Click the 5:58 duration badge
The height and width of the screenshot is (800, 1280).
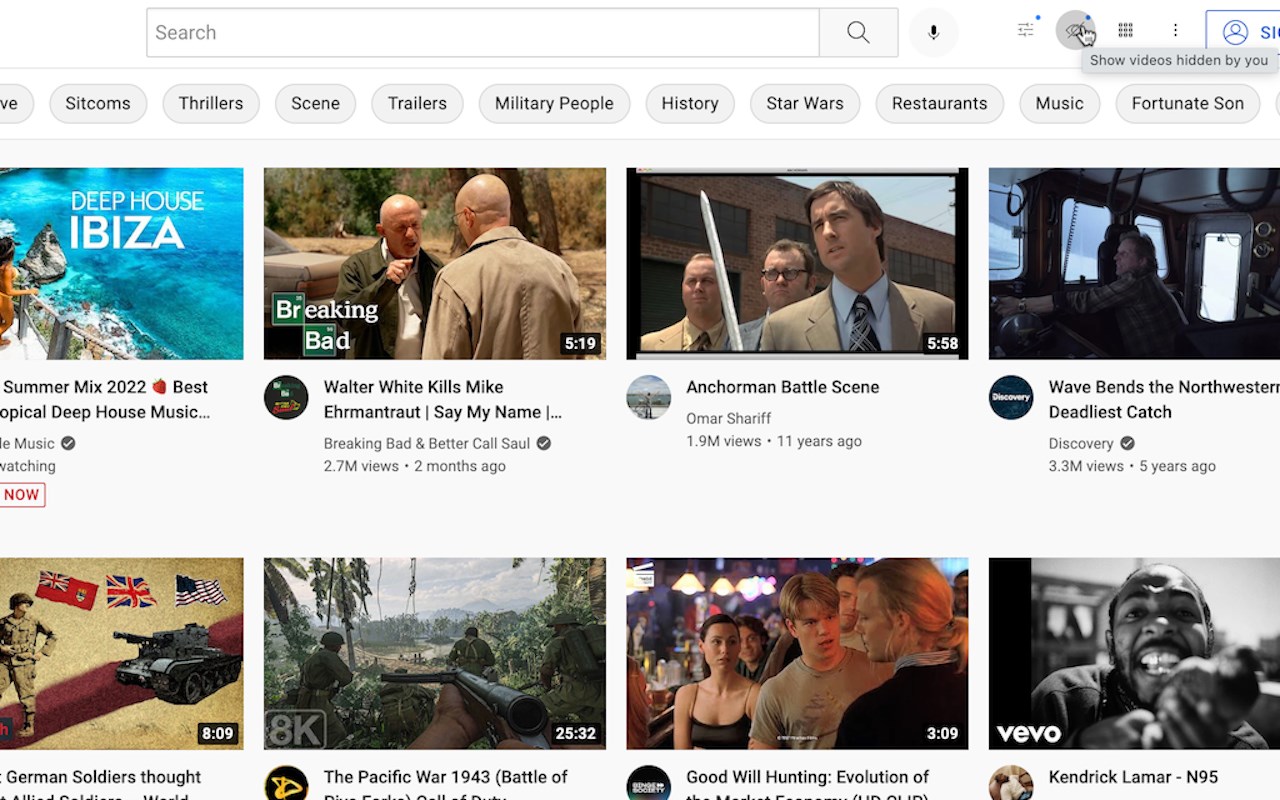click(942, 343)
